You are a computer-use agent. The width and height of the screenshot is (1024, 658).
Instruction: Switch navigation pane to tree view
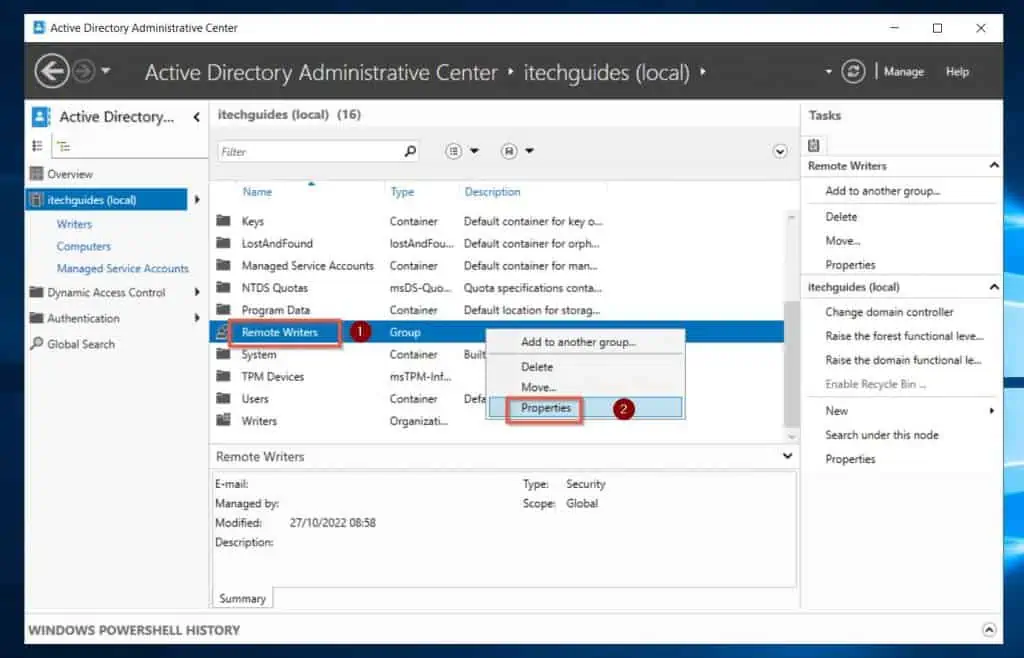pos(63,146)
